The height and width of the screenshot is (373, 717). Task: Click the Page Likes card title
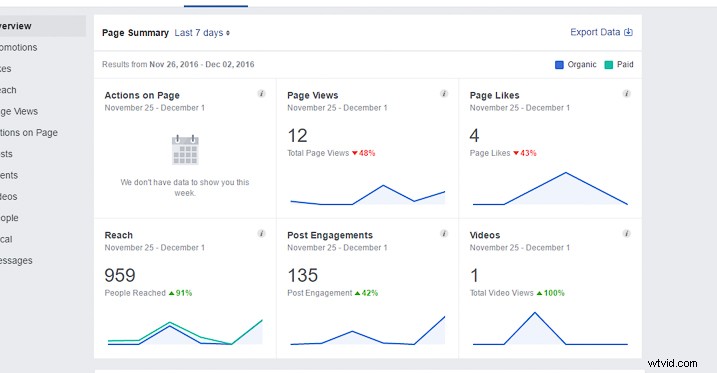(x=494, y=96)
